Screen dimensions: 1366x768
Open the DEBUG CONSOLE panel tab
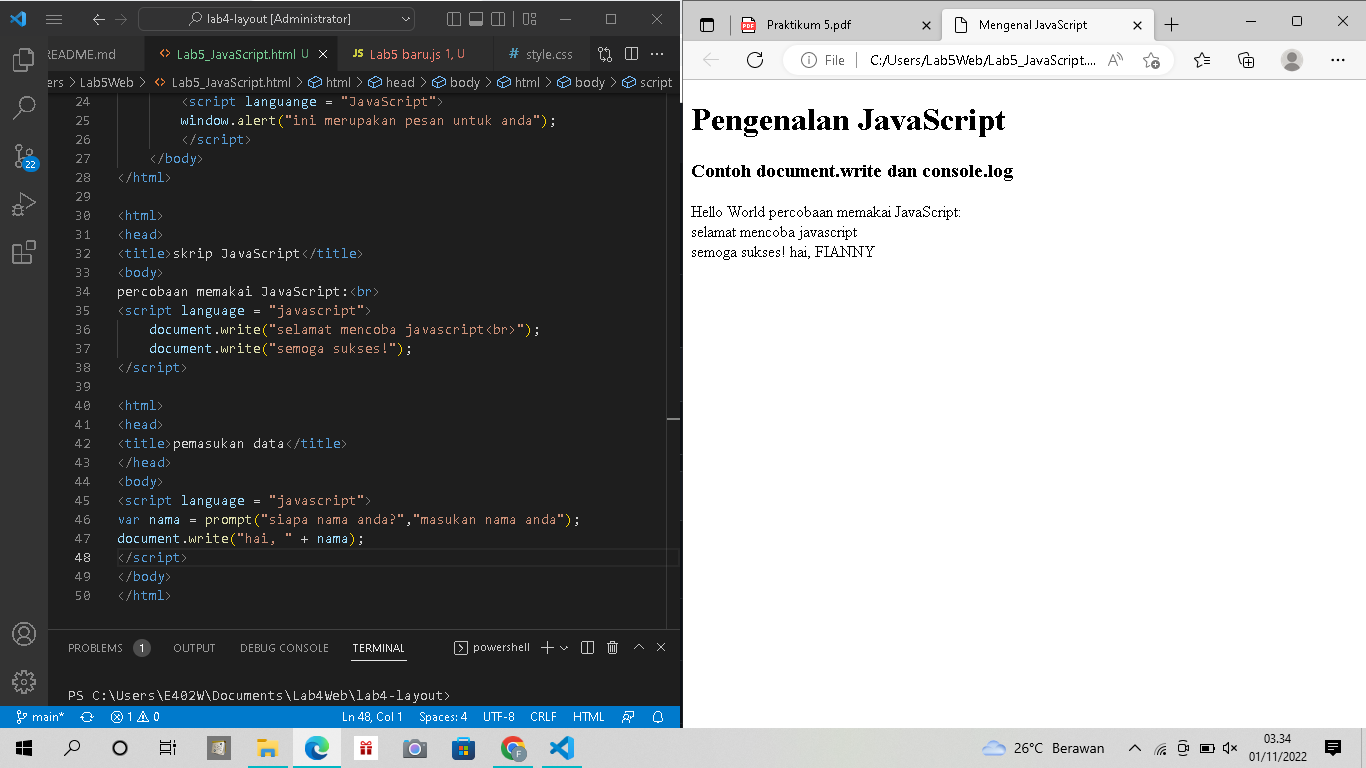(x=283, y=647)
